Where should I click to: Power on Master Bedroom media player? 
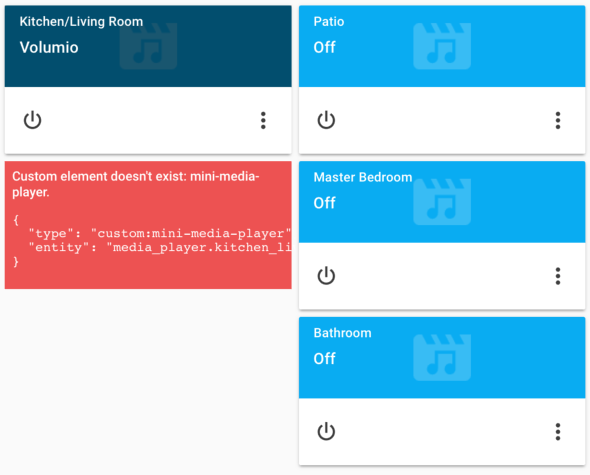pos(326,276)
